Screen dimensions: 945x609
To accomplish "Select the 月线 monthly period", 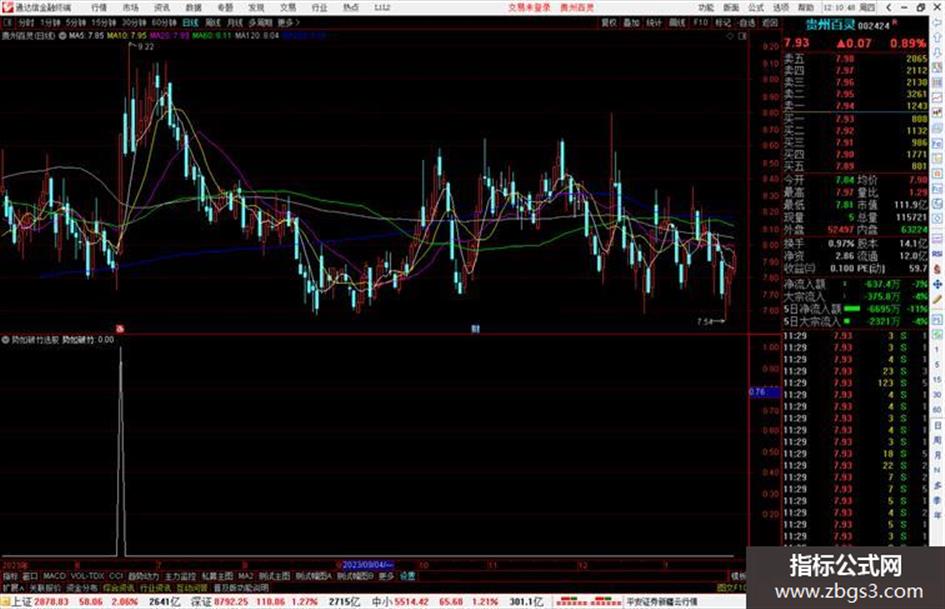I will click(x=234, y=22).
